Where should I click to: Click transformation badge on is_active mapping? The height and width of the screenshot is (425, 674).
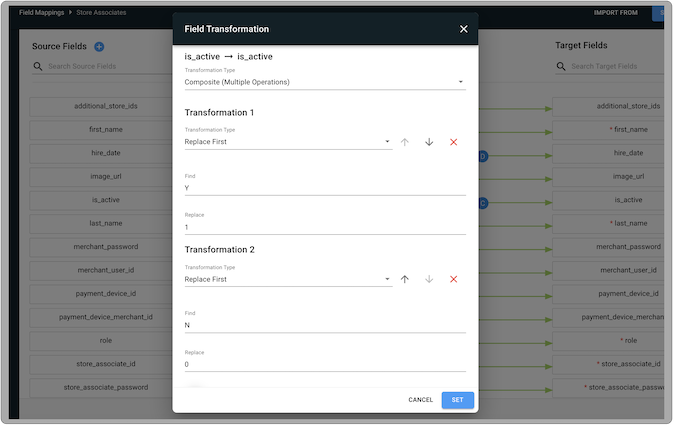pyautogui.click(x=483, y=203)
